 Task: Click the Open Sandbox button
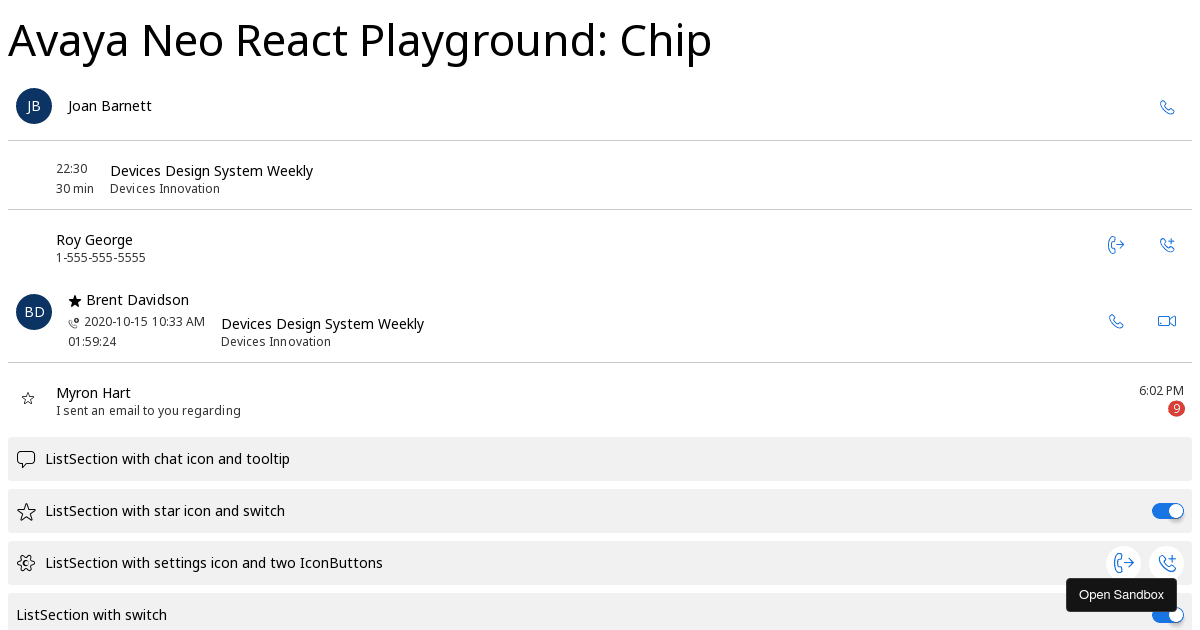tap(1121, 595)
